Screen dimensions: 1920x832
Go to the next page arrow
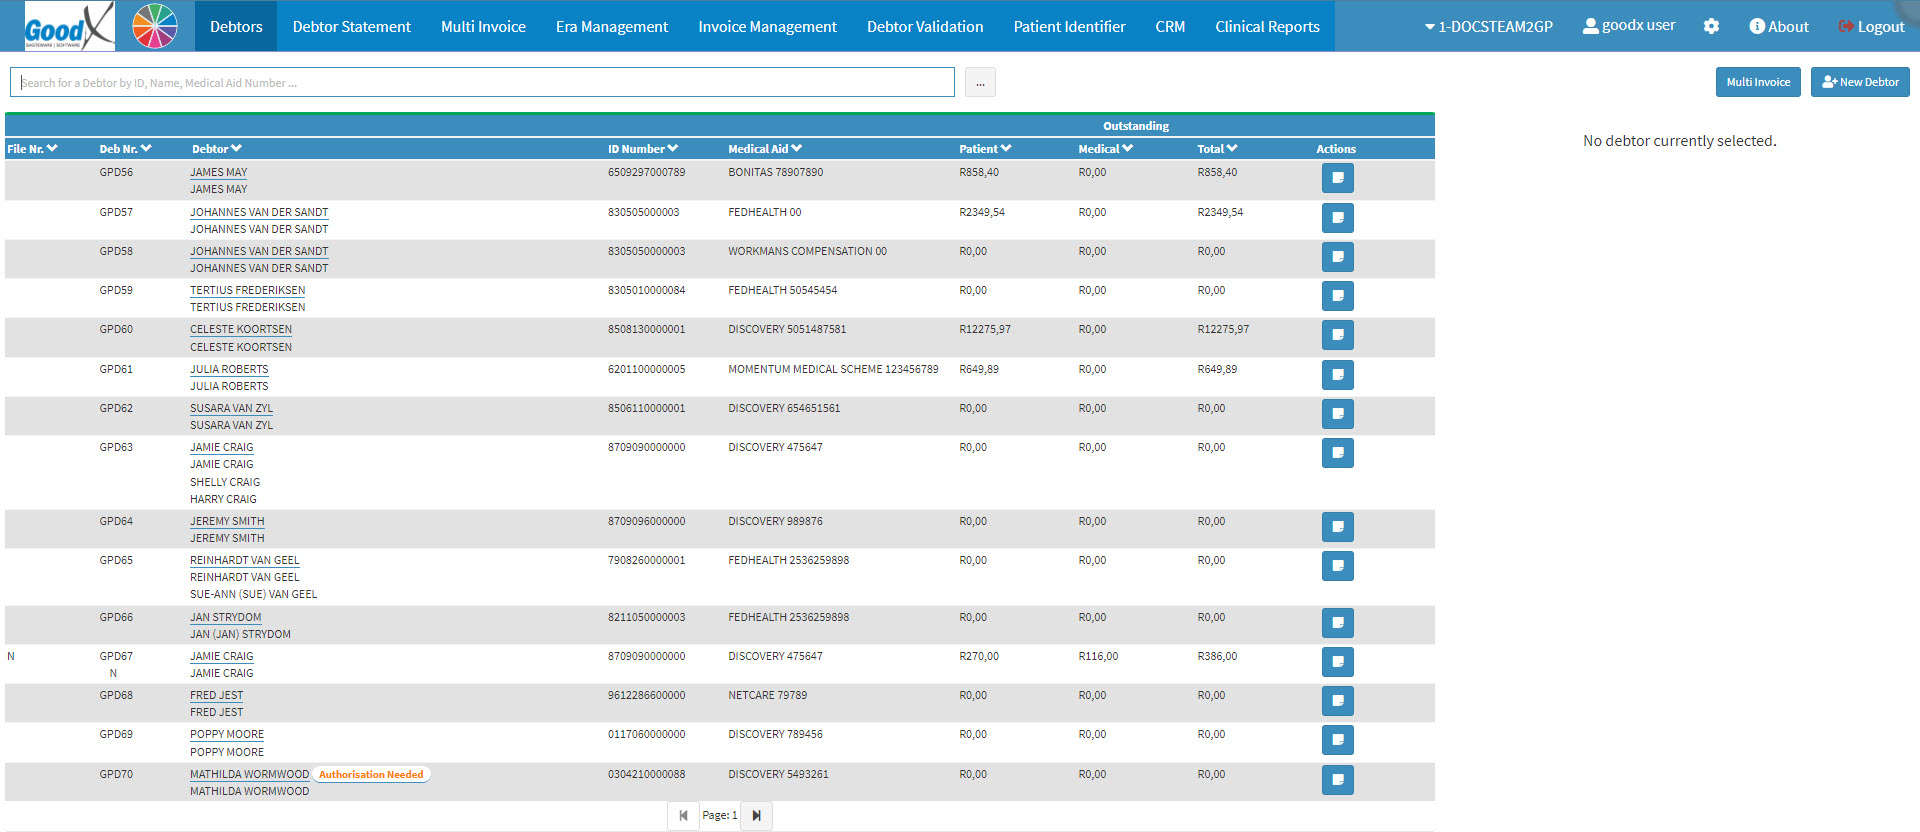(756, 816)
